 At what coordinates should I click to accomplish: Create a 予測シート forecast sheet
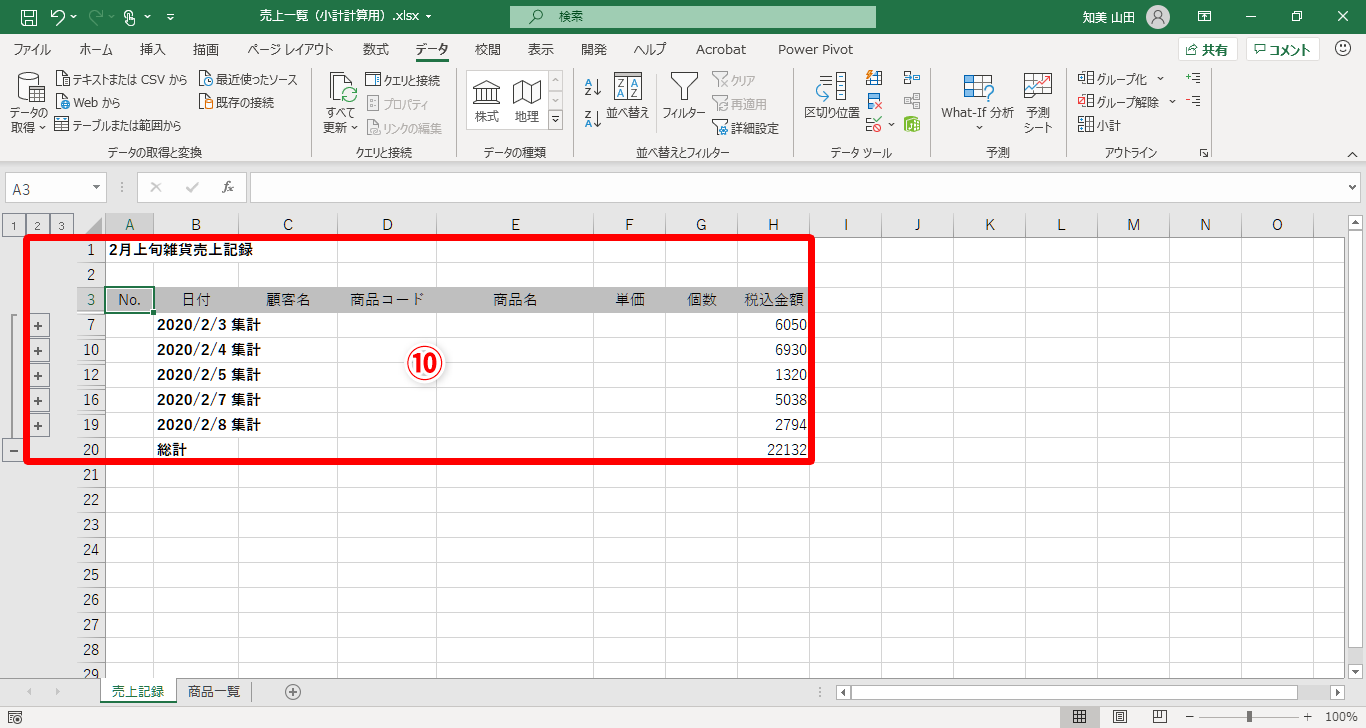coord(1038,103)
